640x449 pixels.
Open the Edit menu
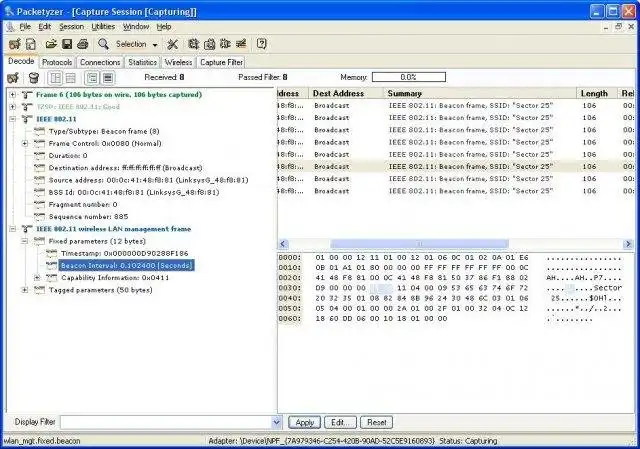point(44,27)
